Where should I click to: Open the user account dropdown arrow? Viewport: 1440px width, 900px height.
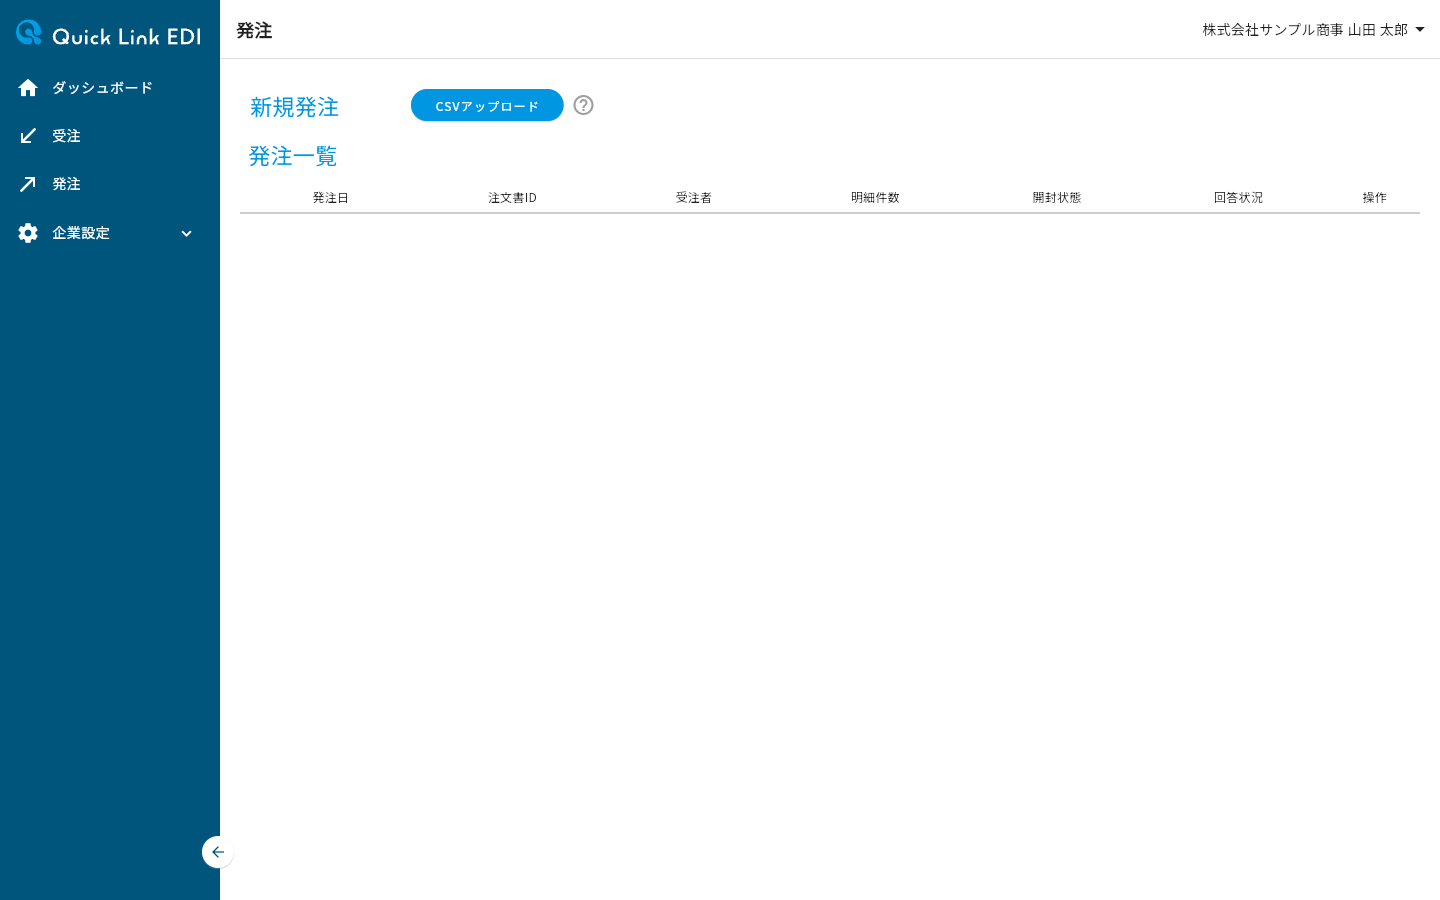tap(1420, 30)
